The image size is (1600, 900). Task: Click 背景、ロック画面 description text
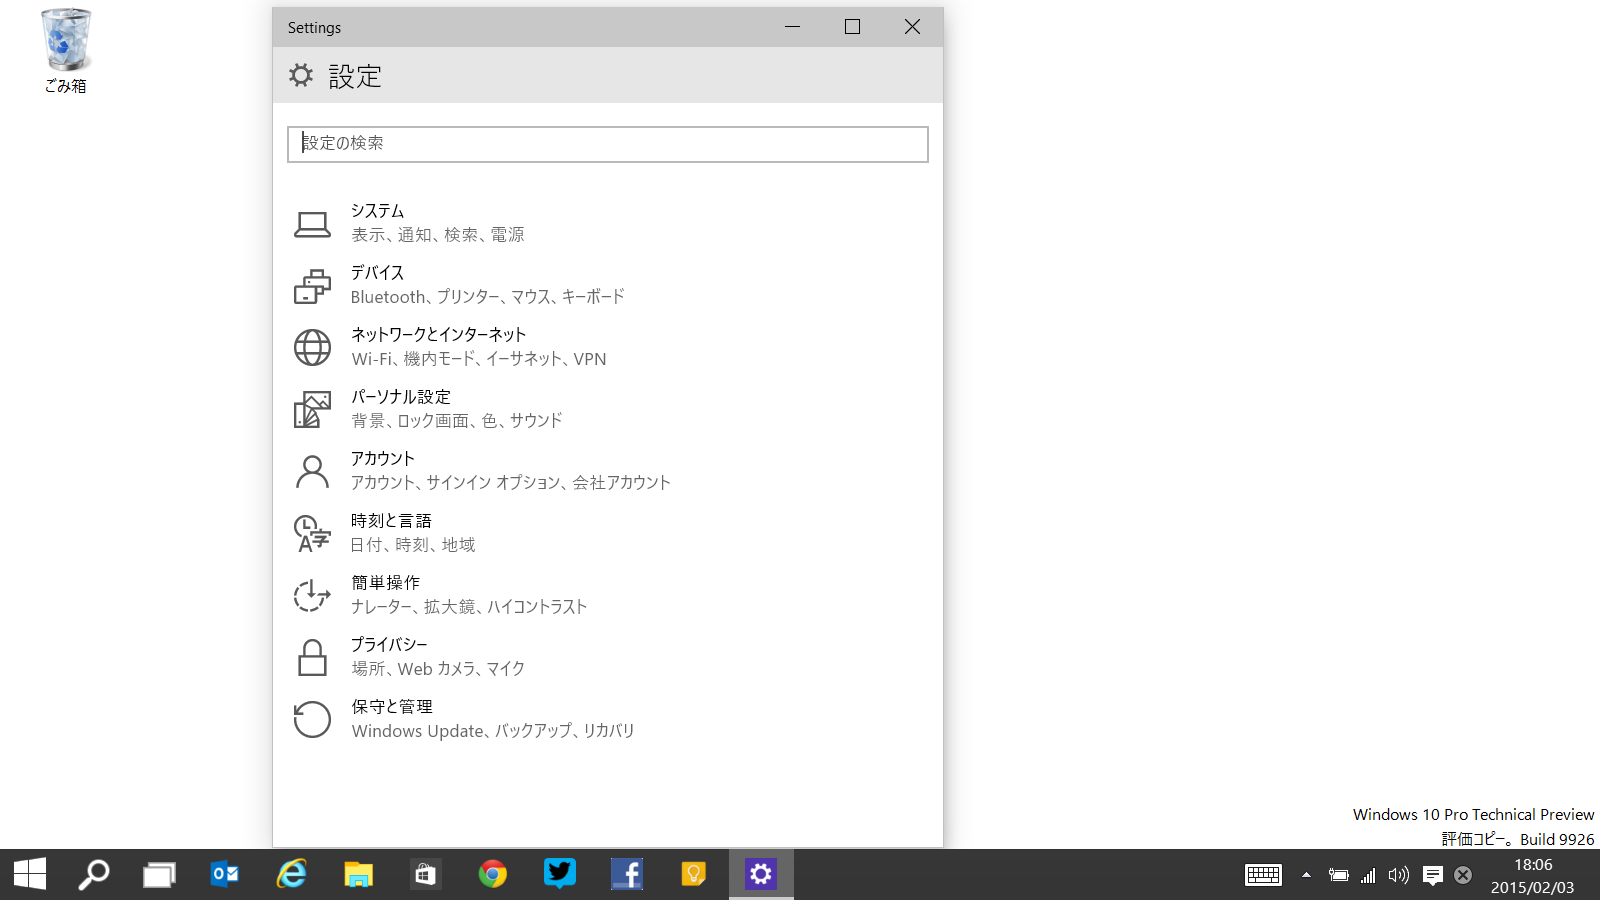tap(457, 421)
